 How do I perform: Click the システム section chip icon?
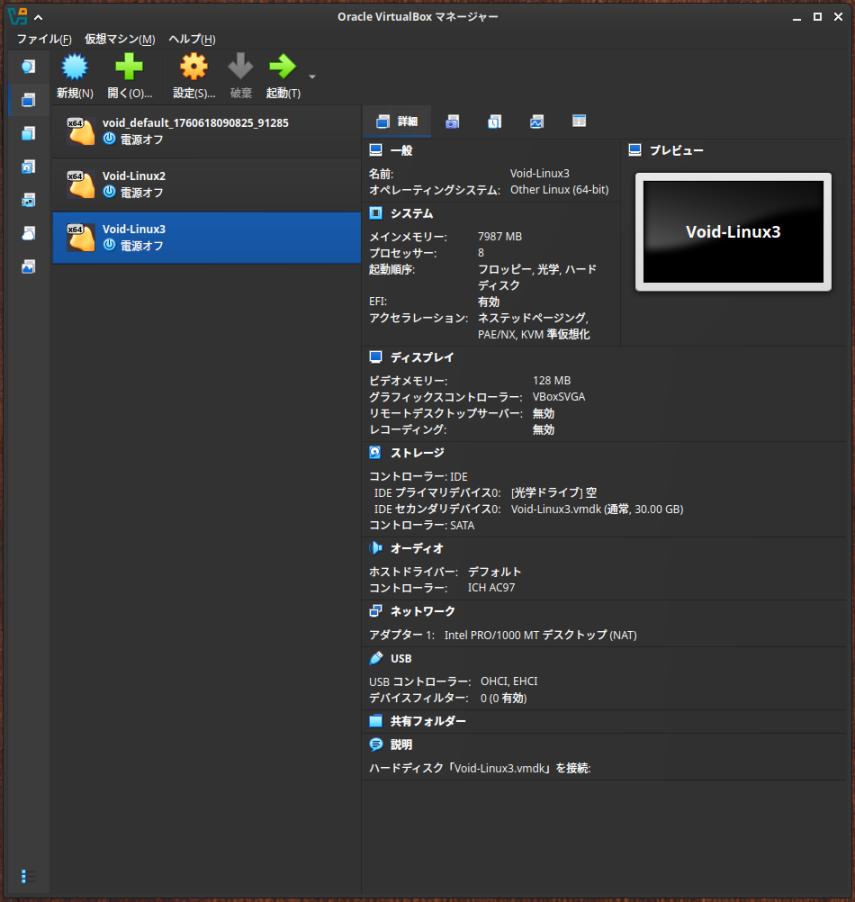pyautogui.click(x=376, y=213)
